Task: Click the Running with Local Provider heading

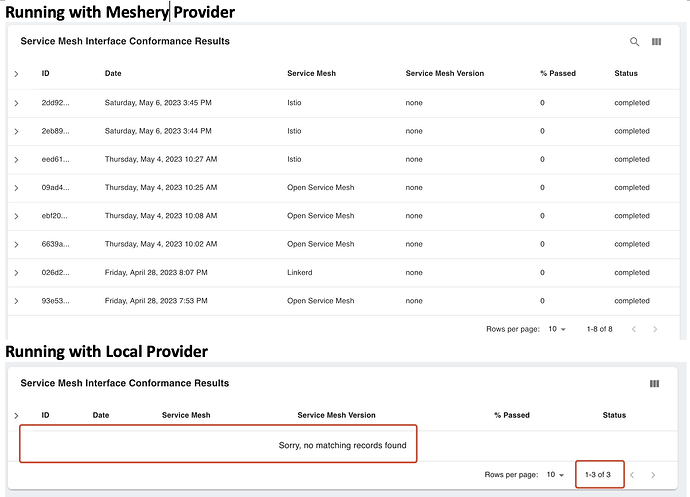Action: click(106, 351)
